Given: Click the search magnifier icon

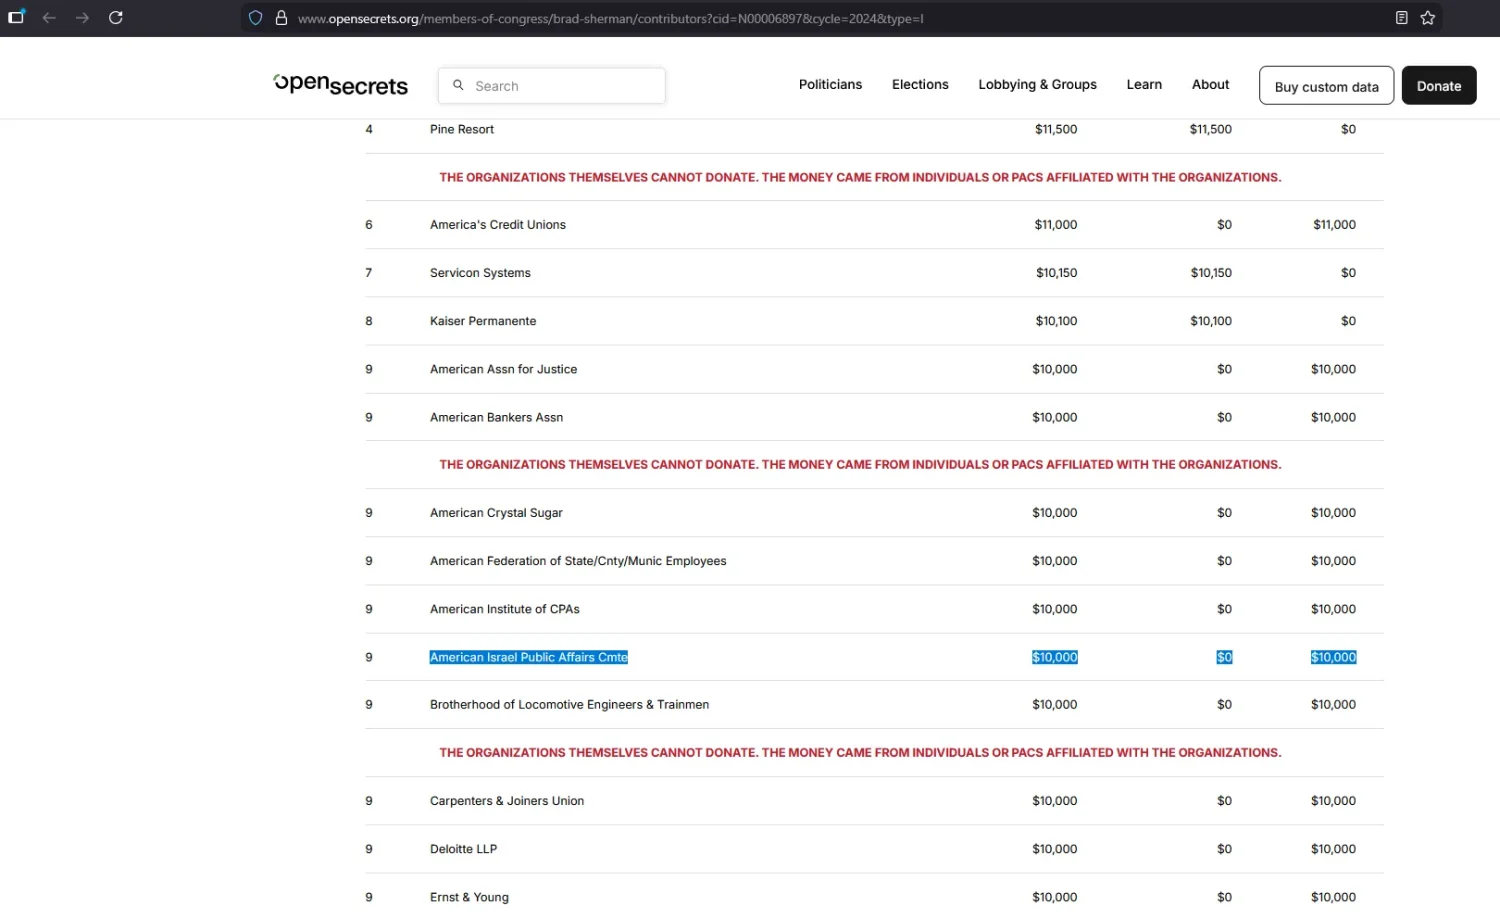Looking at the screenshot, I should [458, 85].
